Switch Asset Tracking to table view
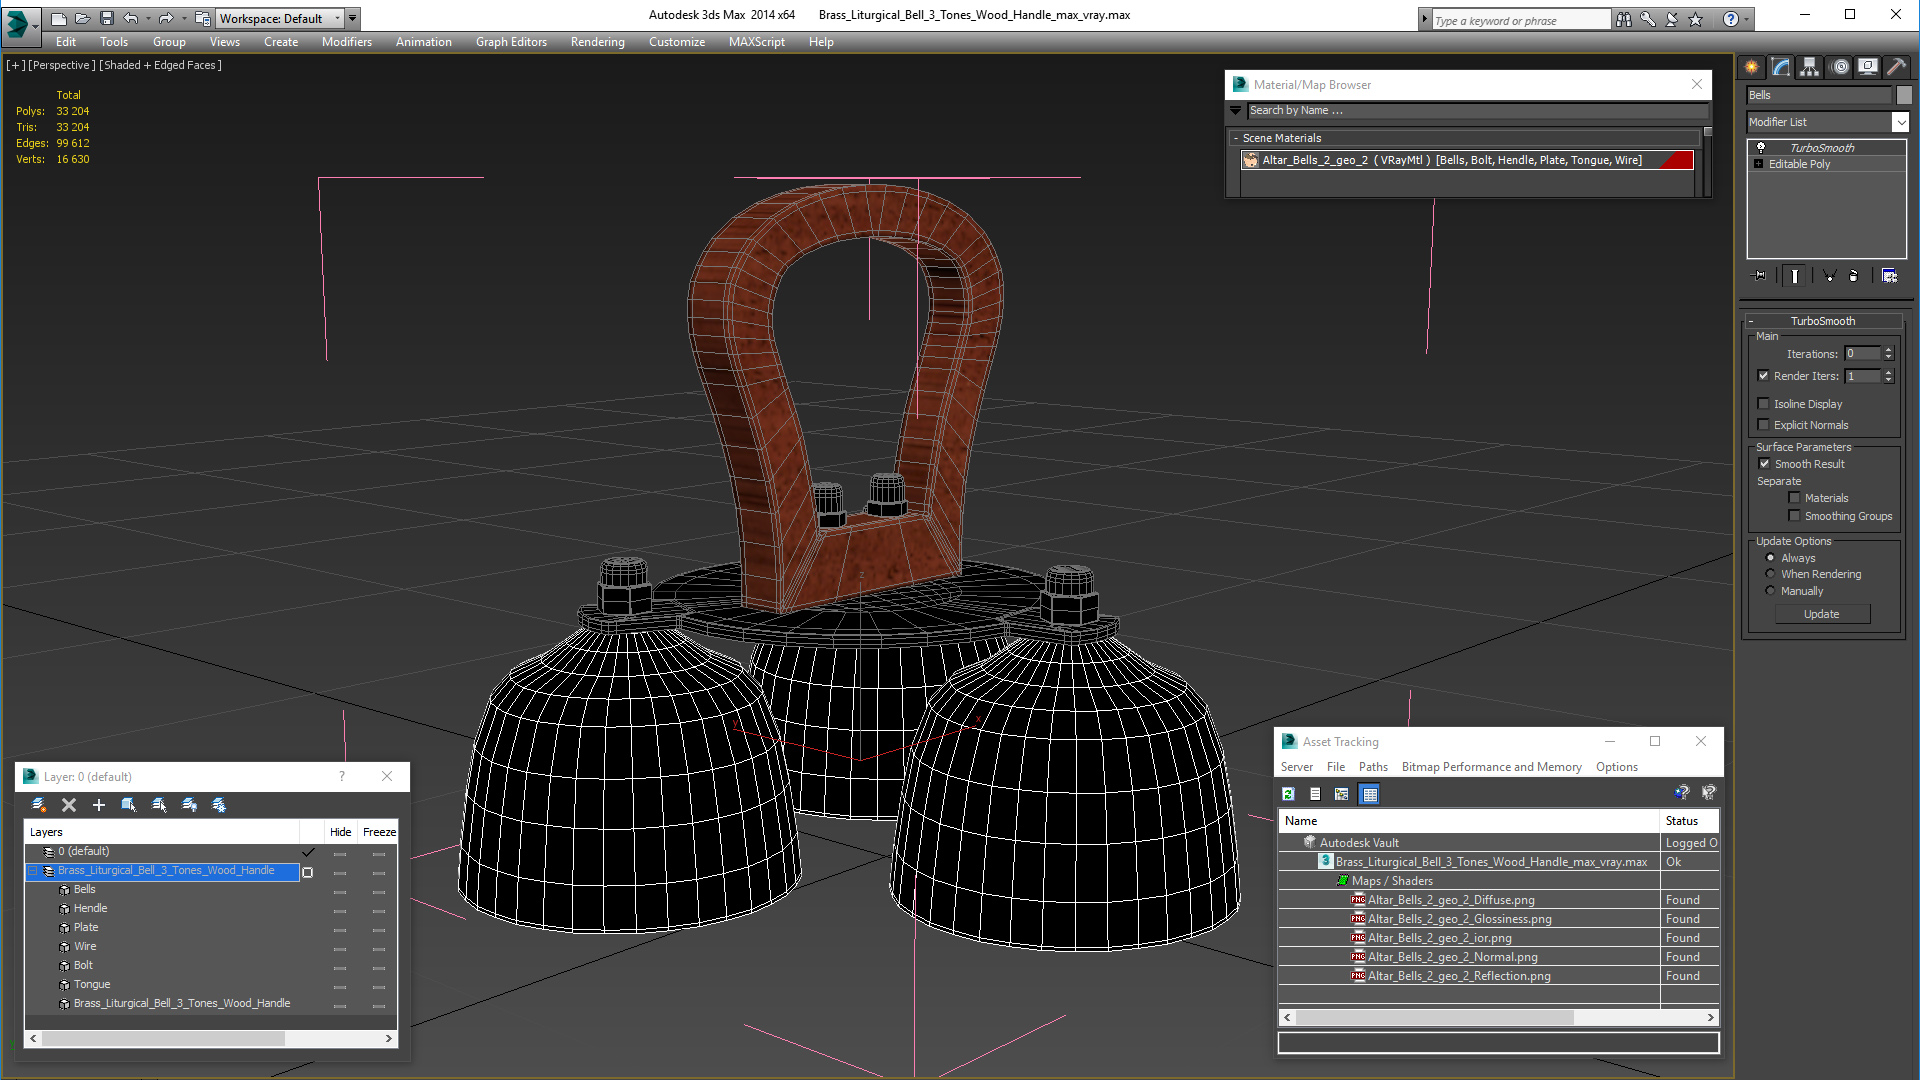This screenshot has height=1080, width=1920. [x=1370, y=794]
